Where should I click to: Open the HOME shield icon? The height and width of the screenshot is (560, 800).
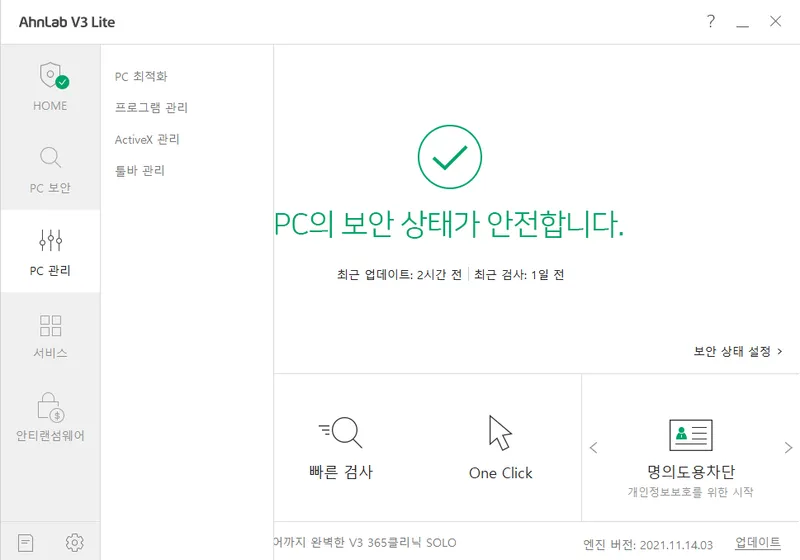tap(54, 75)
